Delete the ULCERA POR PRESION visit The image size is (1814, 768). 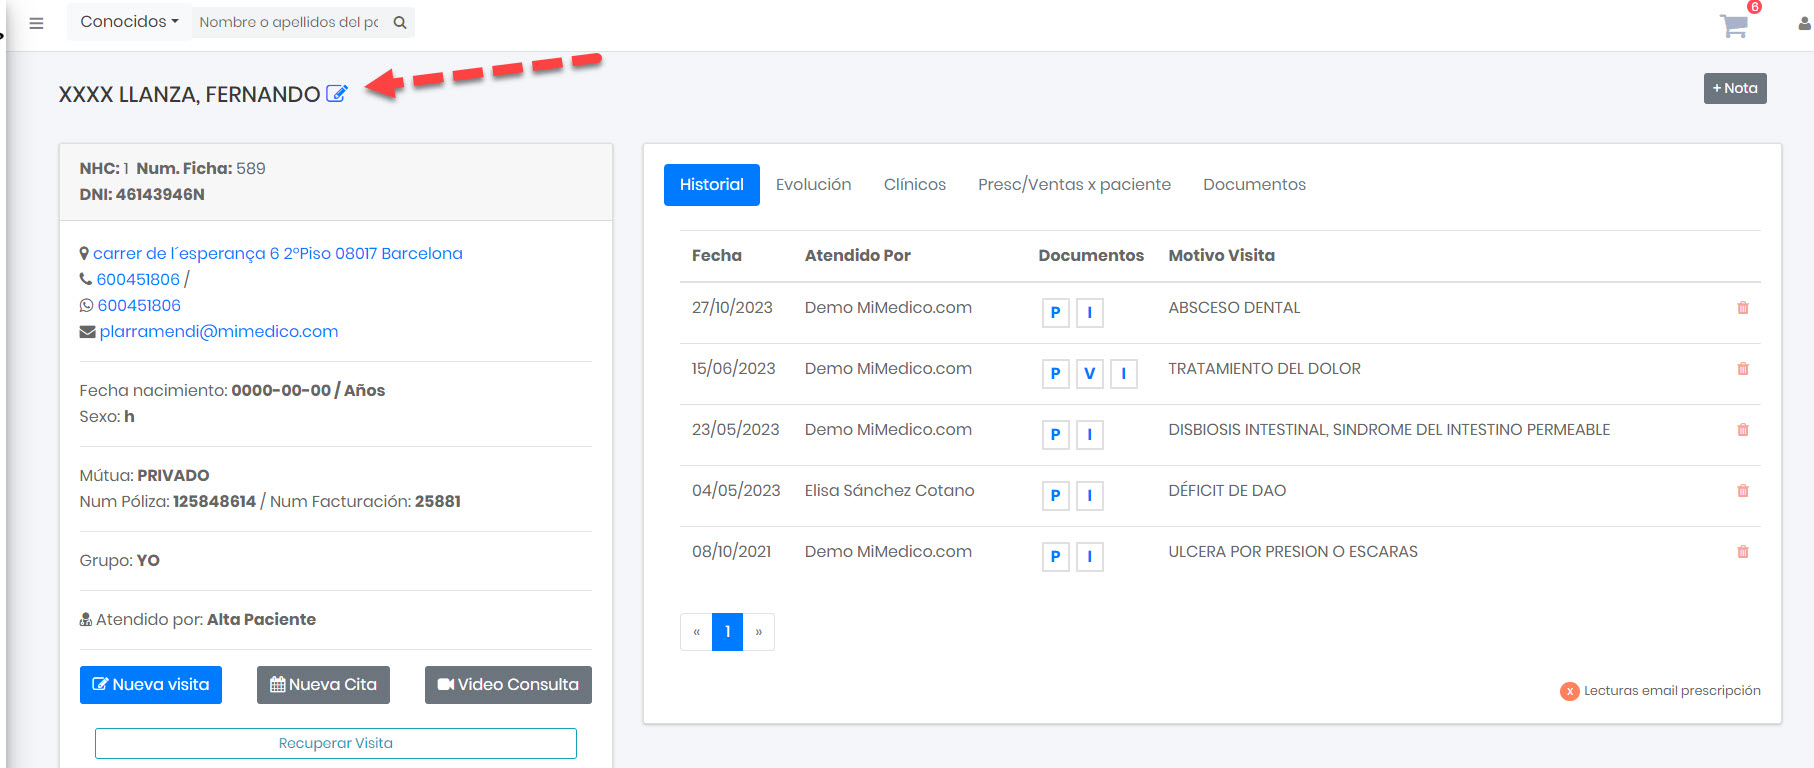click(1742, 552)
